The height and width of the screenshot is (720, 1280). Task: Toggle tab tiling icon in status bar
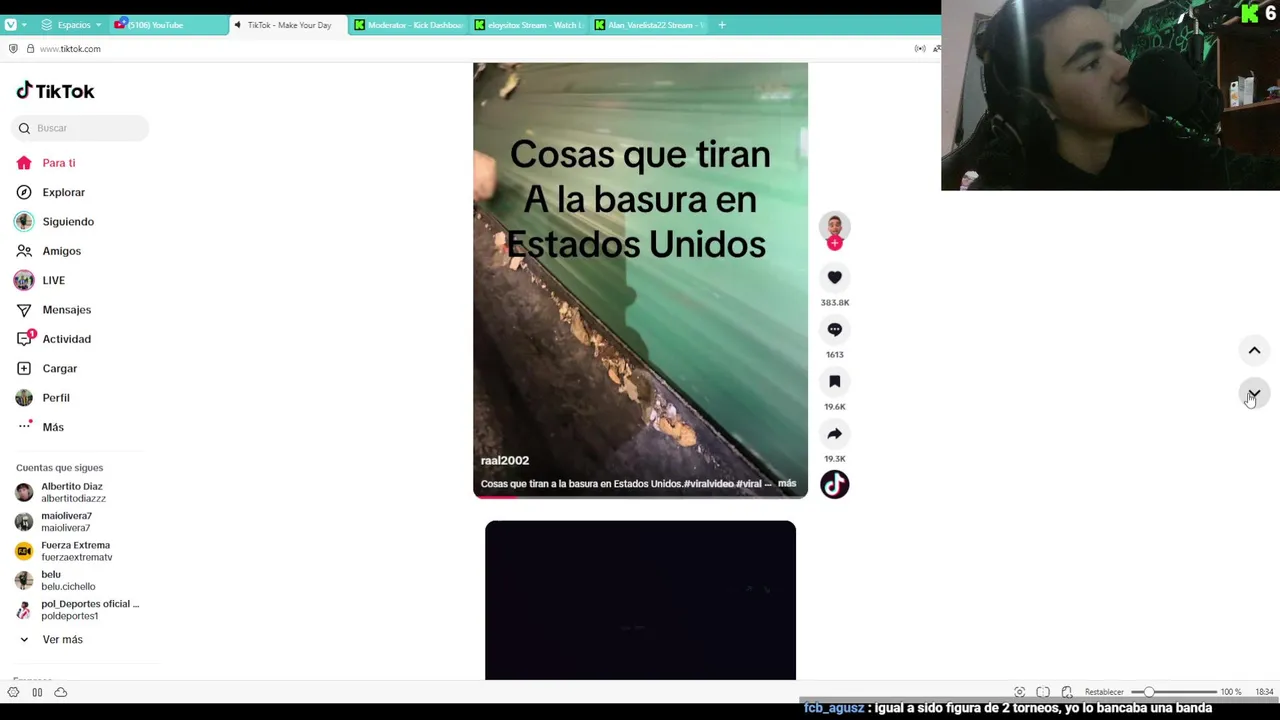(x=1043, y=692)
